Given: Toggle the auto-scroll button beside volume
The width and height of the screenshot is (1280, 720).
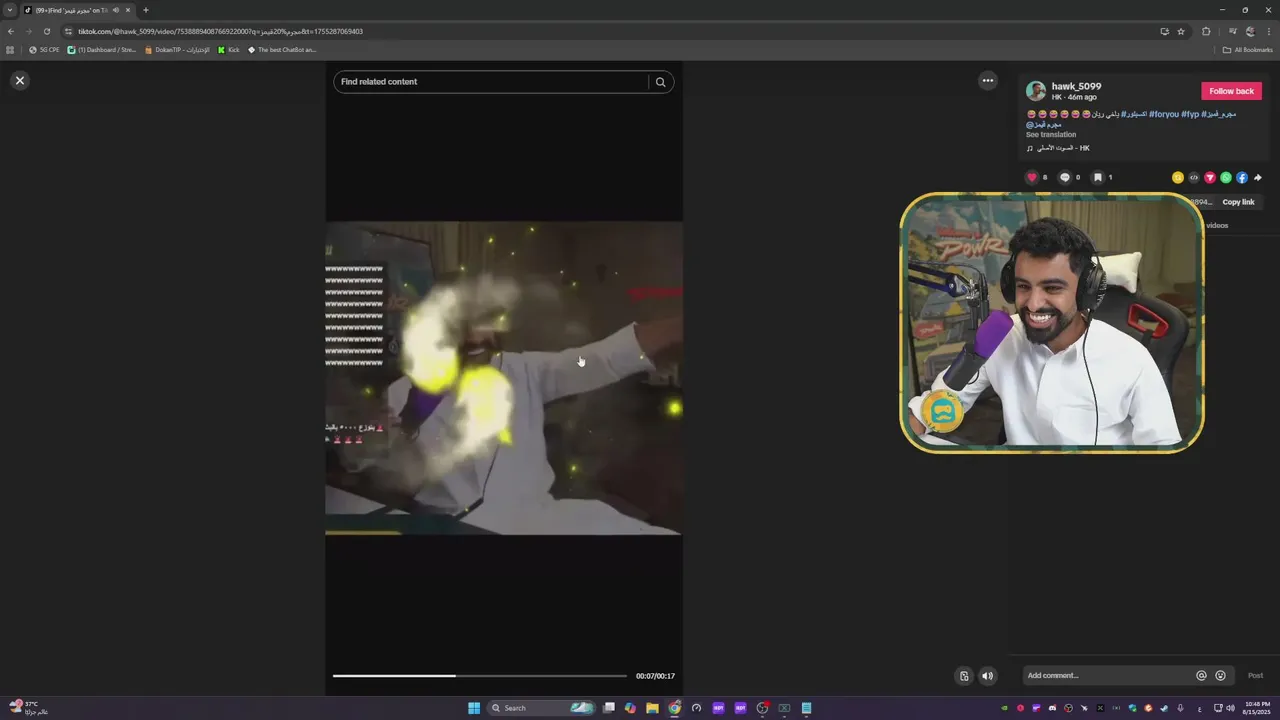Looking at the screenshot, I should click(964, 676).
